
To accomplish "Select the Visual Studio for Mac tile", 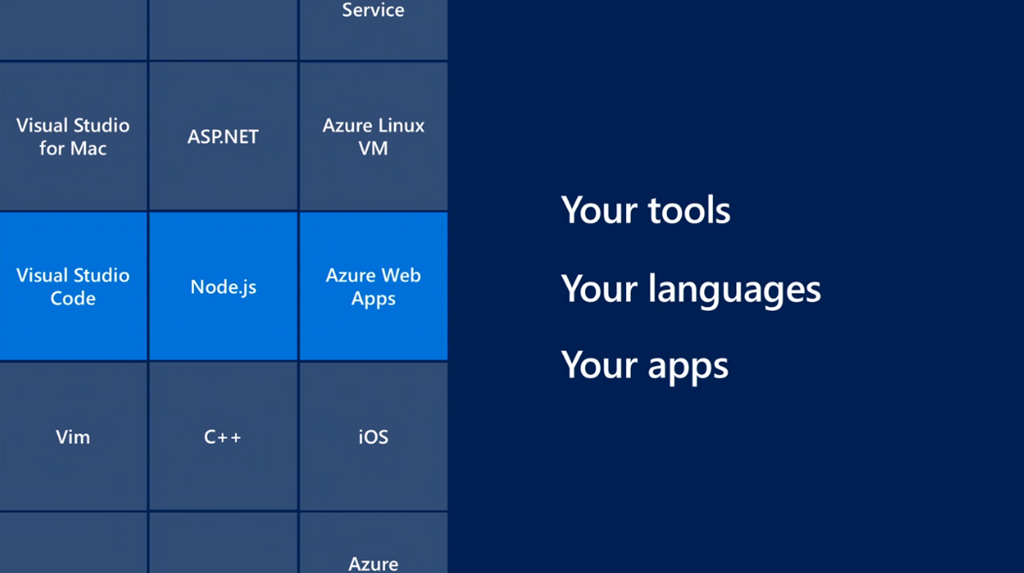I will tap(73, 137).
